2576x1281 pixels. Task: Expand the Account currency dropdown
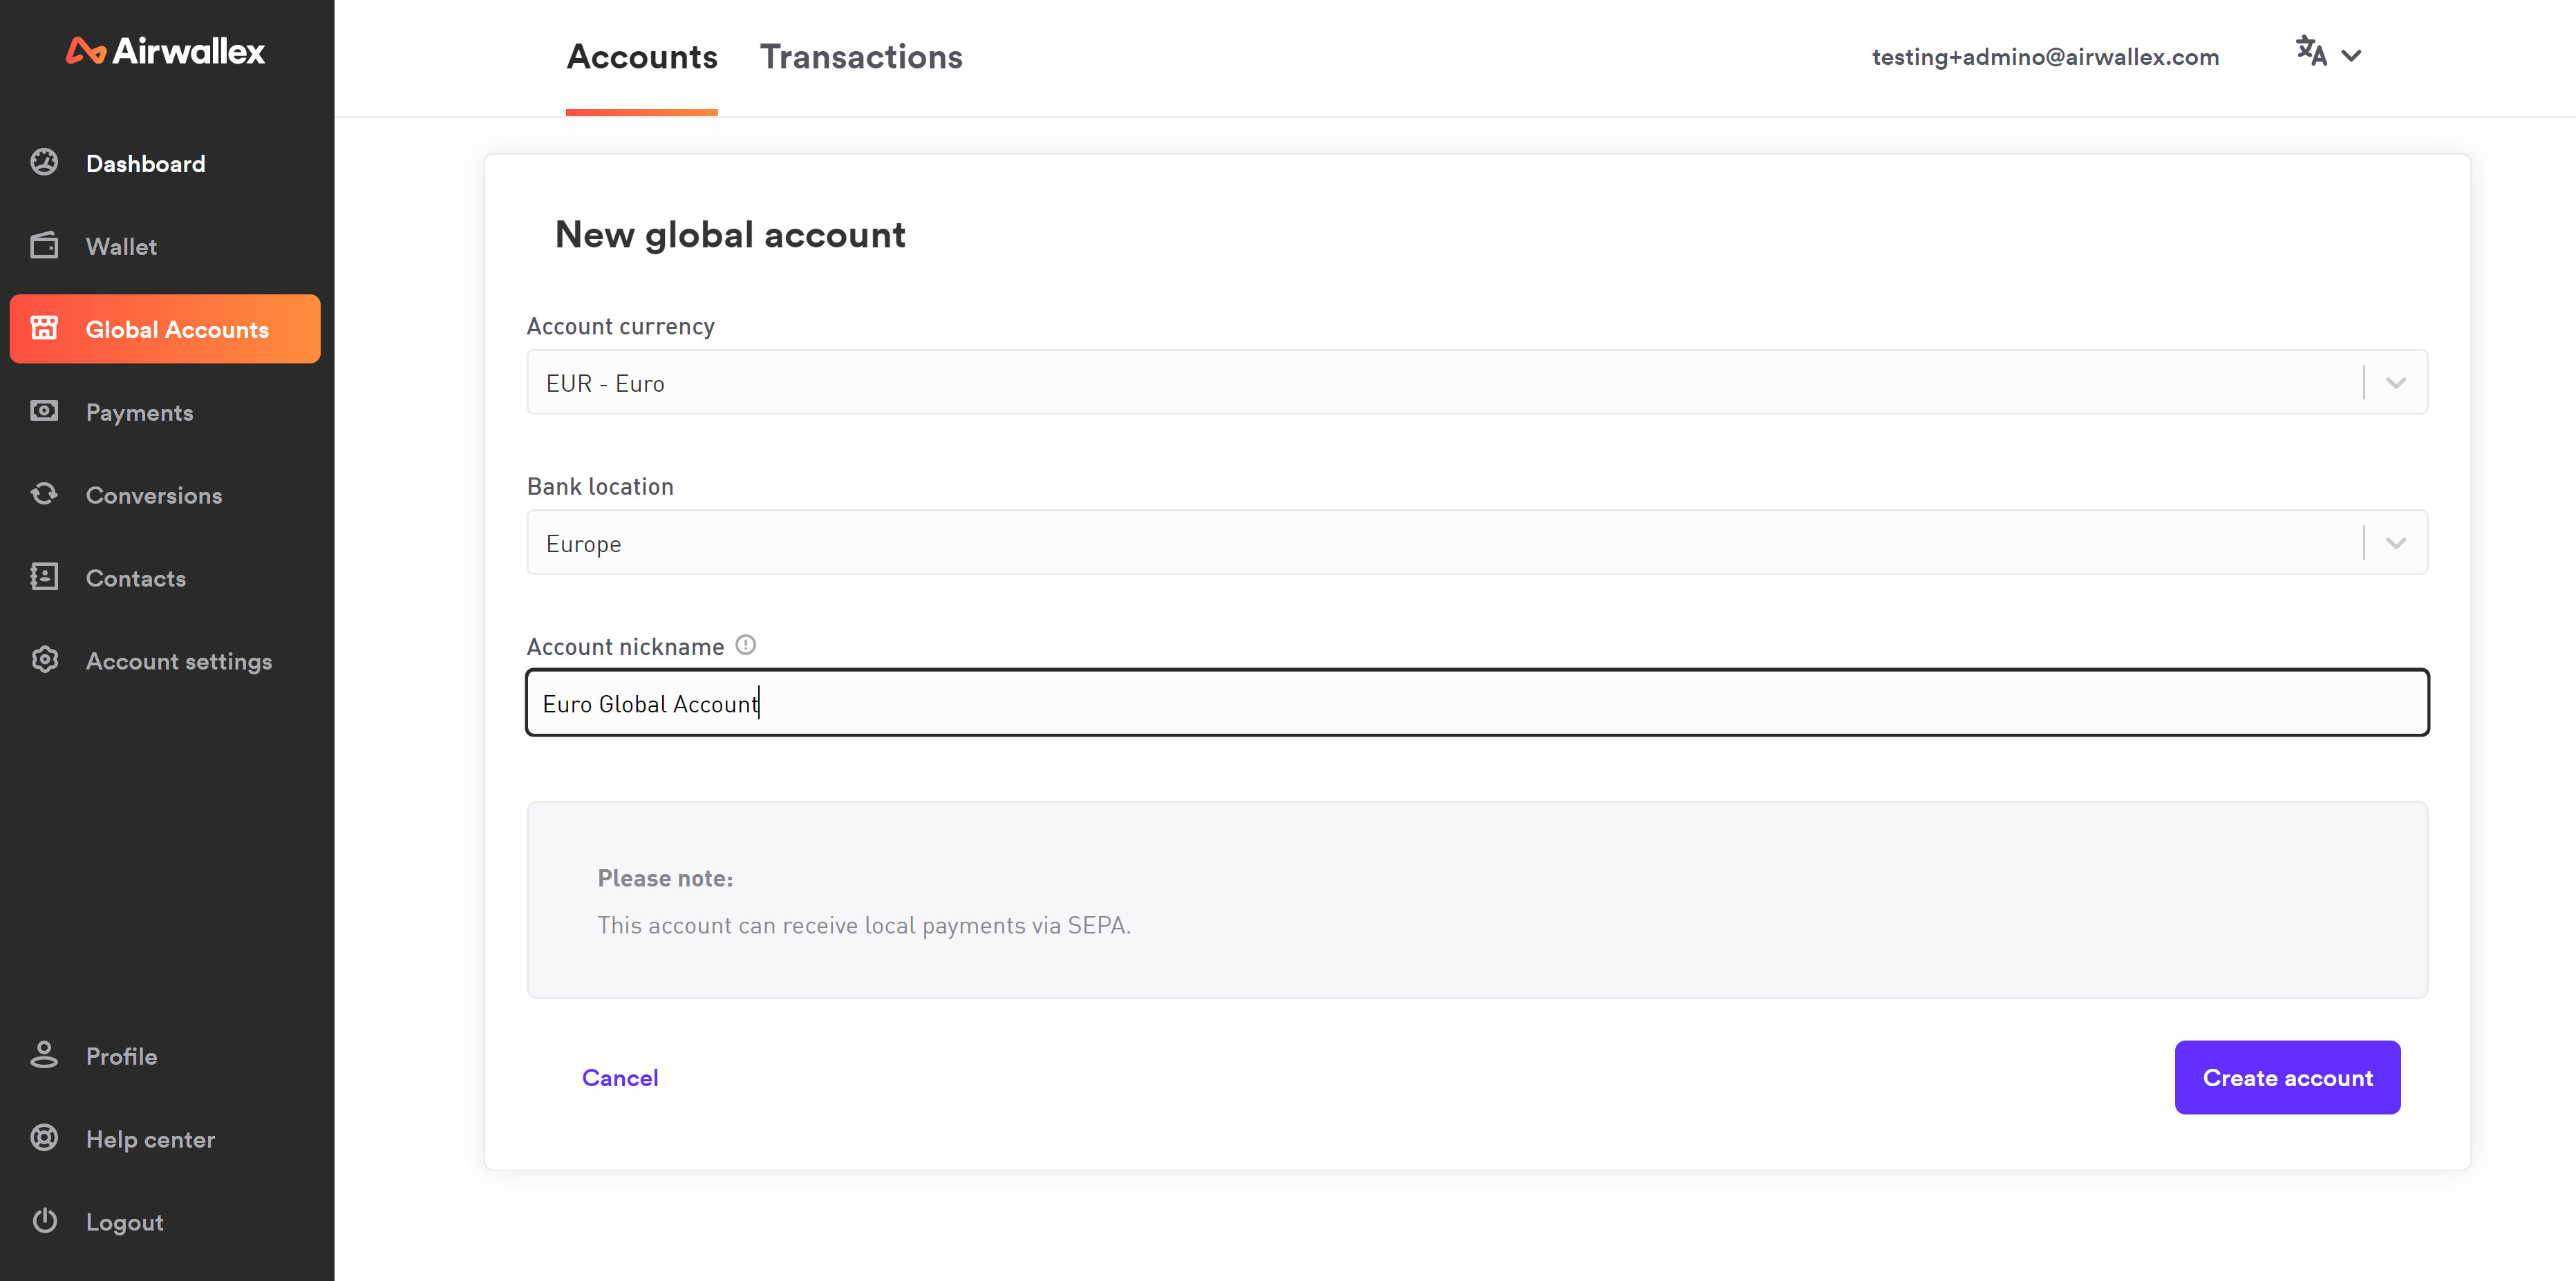click(2395, 383)
